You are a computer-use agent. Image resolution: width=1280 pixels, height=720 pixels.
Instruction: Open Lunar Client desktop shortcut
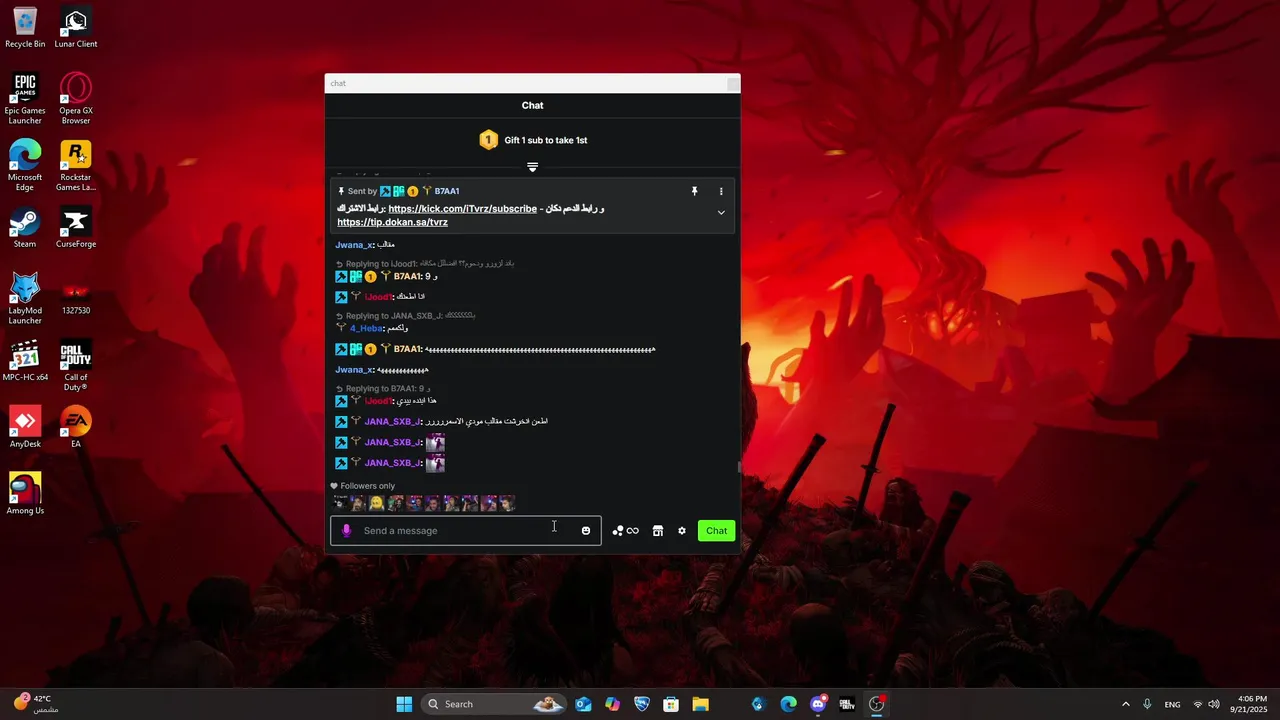(76, 27)
